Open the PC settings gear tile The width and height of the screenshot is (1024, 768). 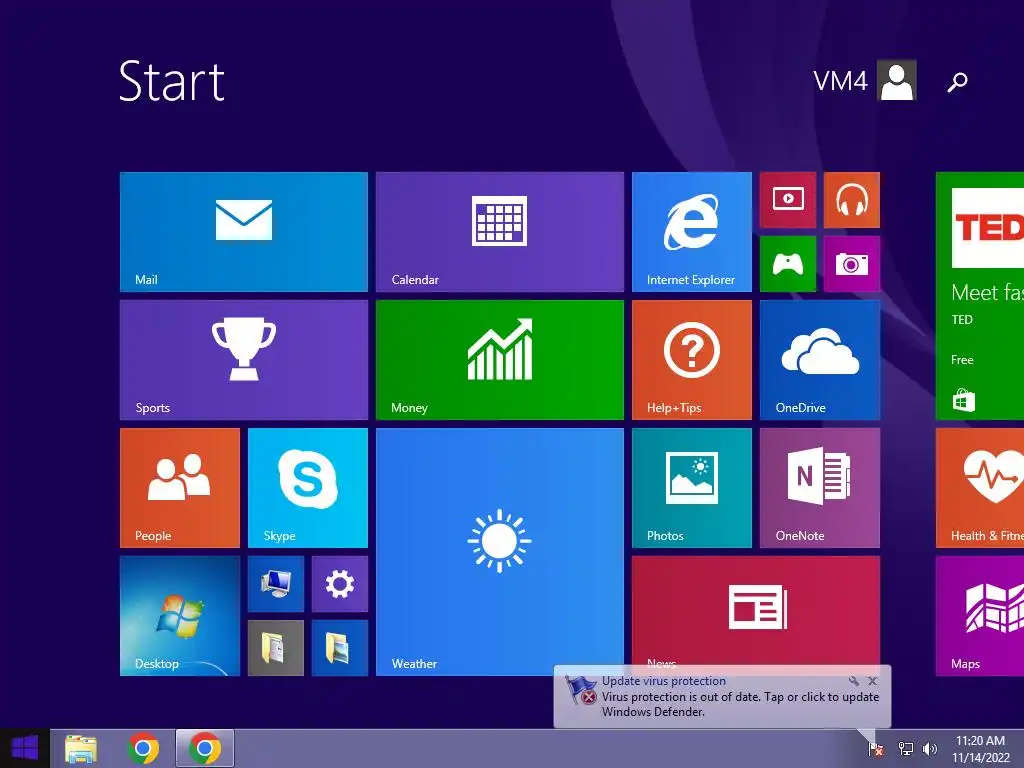coord(340,584)
